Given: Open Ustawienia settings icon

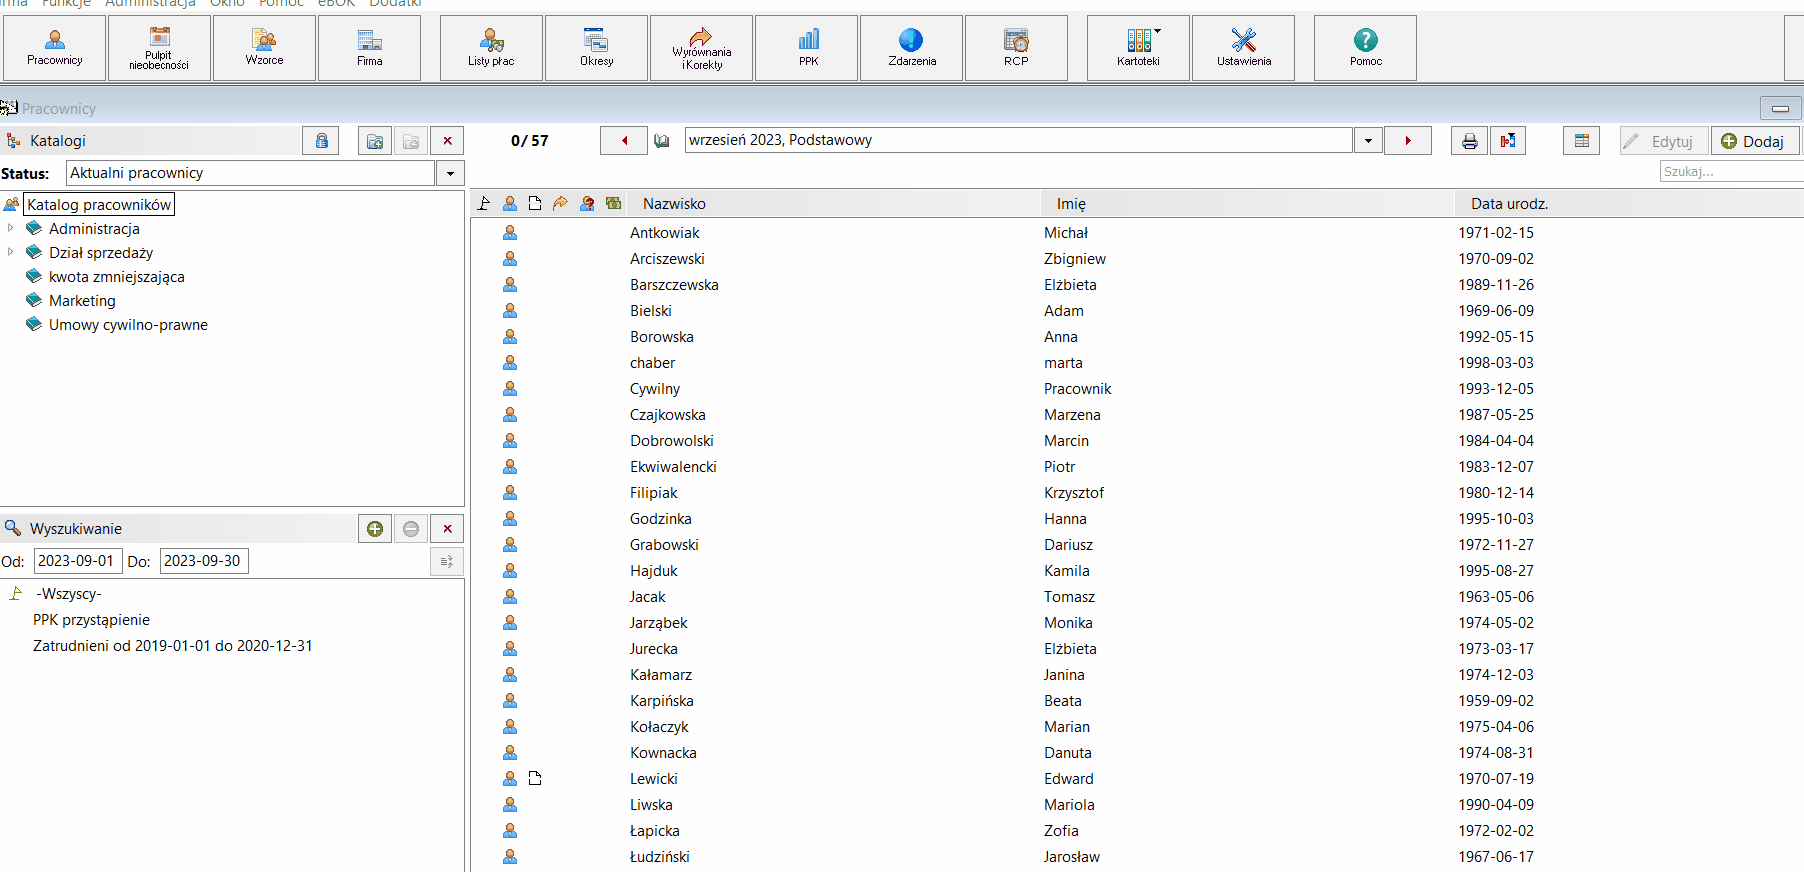Looking at the screenshot, I should click(x=1244, y=48).
